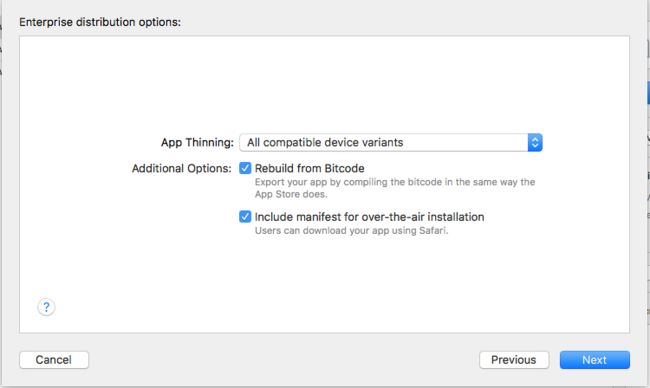
Task: Toggle via the Rebuild from Bitcode label text
Action: [310, 168]
